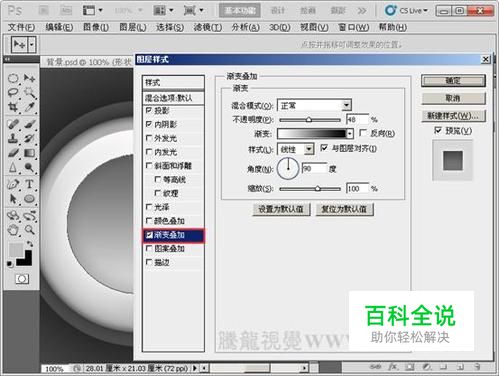Expand more workspaces with the >> chevron

coord(362,11)
